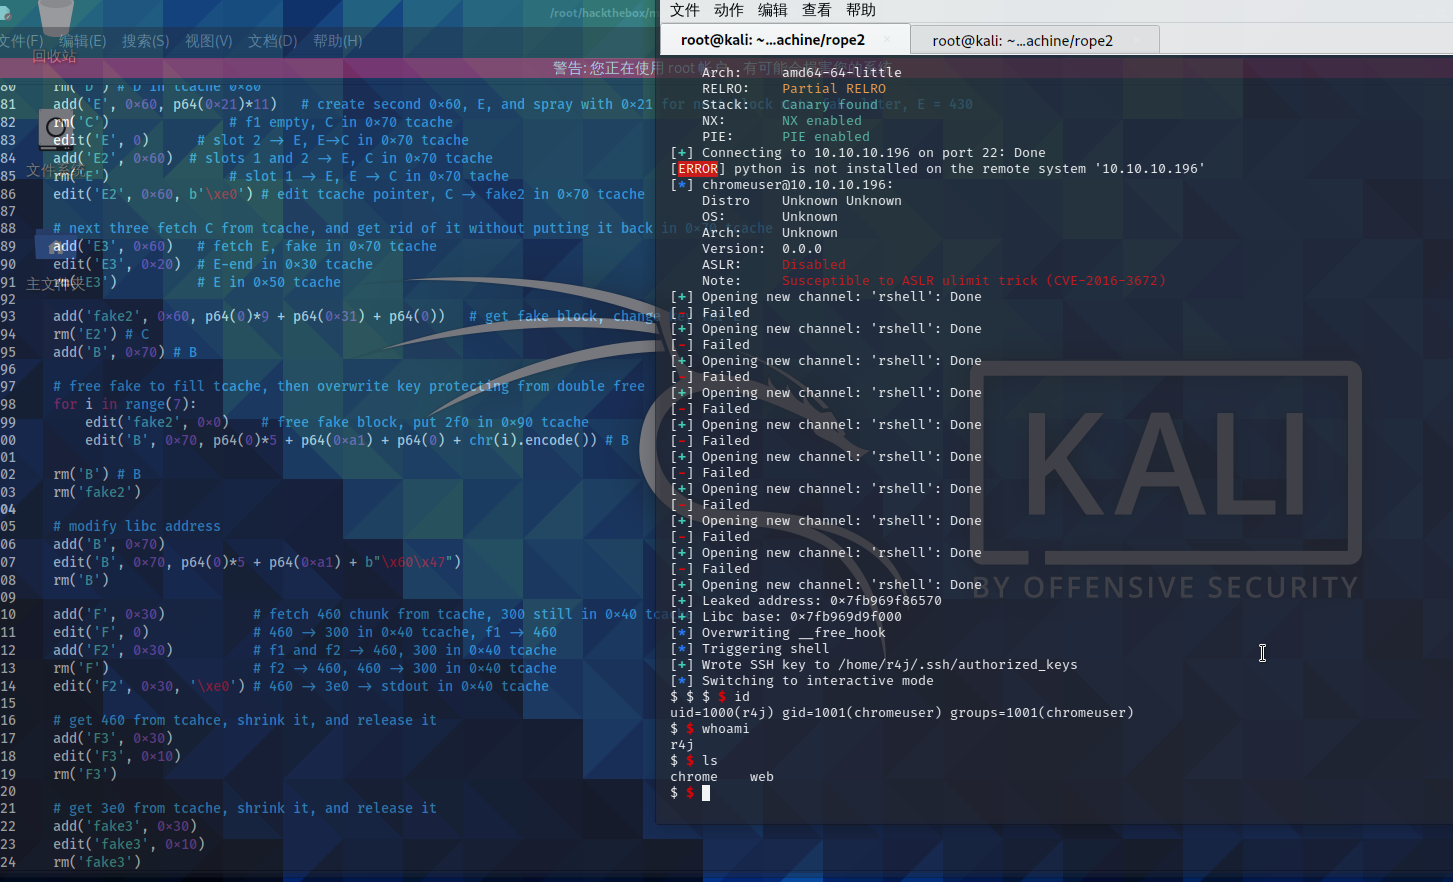
Task: Click the red ERROR label in terminal
Action: [698, 169]
